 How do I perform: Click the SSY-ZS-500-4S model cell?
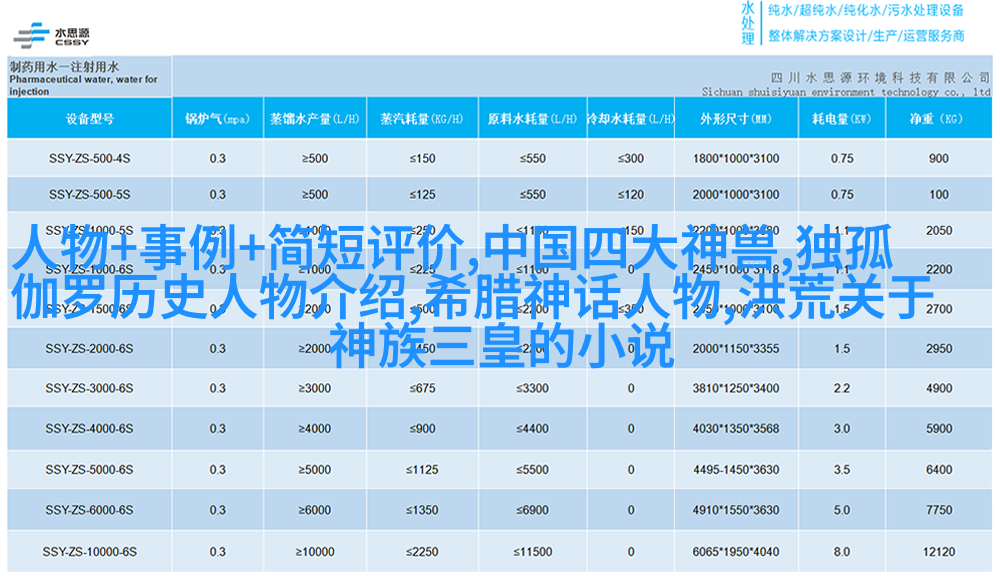click(x=89, y=158)
